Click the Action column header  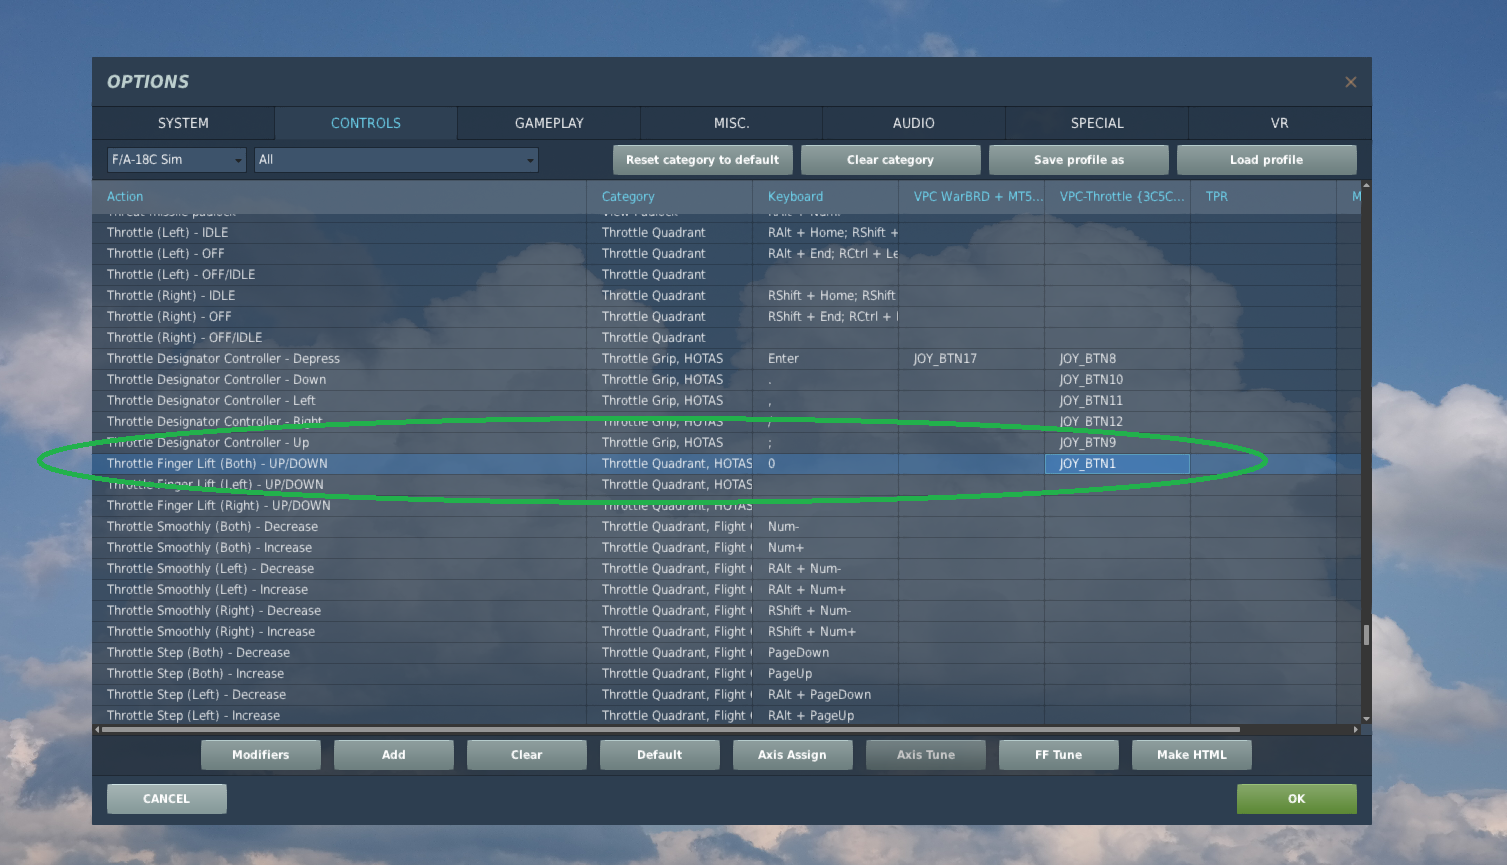[339, 197]
